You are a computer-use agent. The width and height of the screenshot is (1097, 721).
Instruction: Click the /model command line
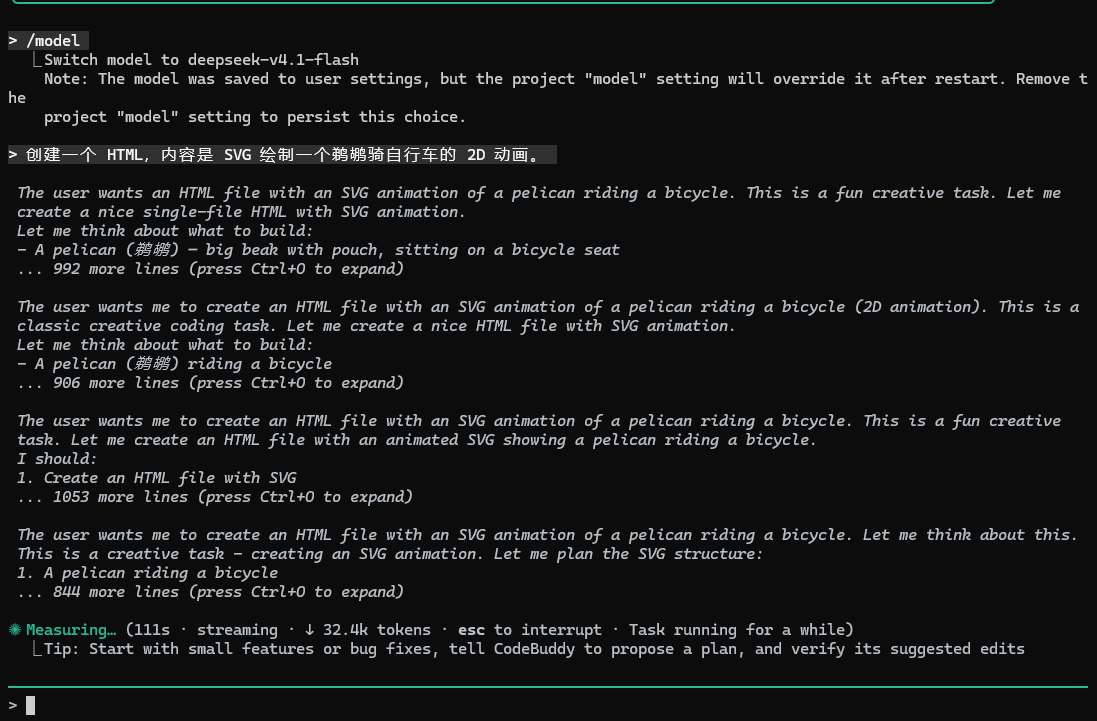48,41
